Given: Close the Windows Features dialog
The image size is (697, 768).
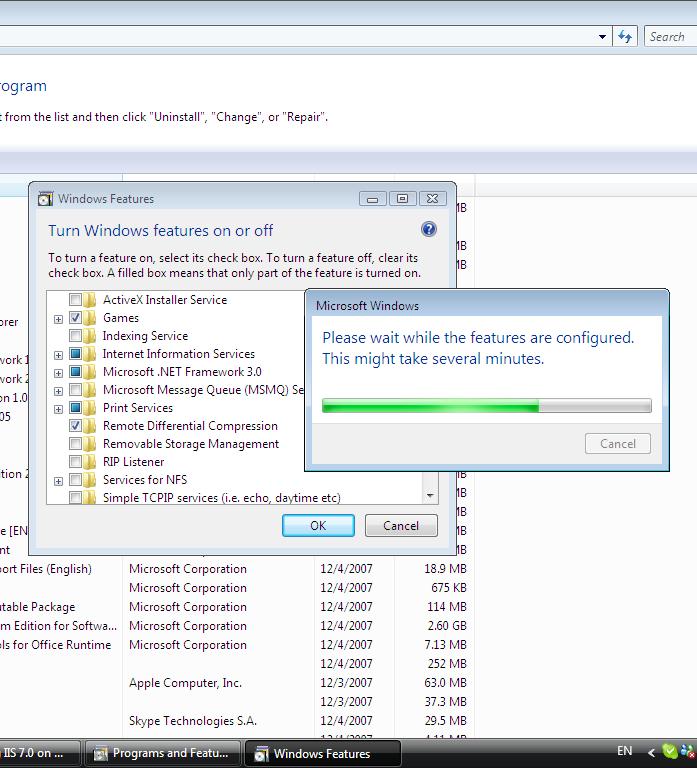Looking at the screenshot, I should (432, 198).
